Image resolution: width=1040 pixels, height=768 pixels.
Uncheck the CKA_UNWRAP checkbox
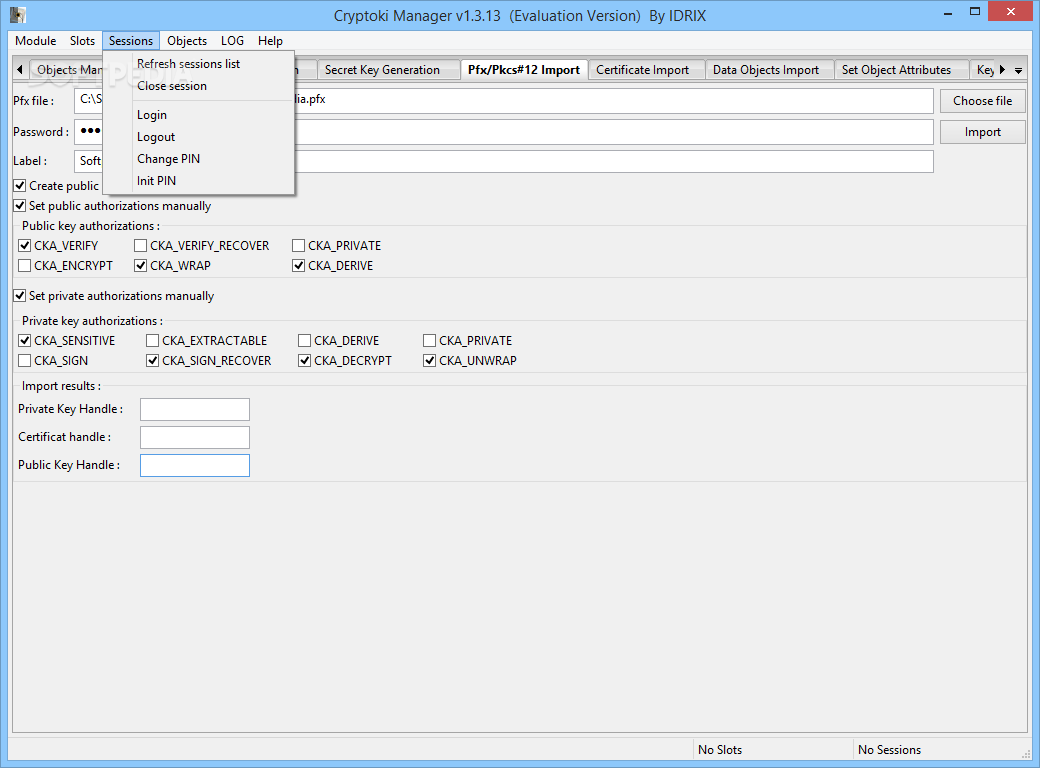(x=429, y=360)
